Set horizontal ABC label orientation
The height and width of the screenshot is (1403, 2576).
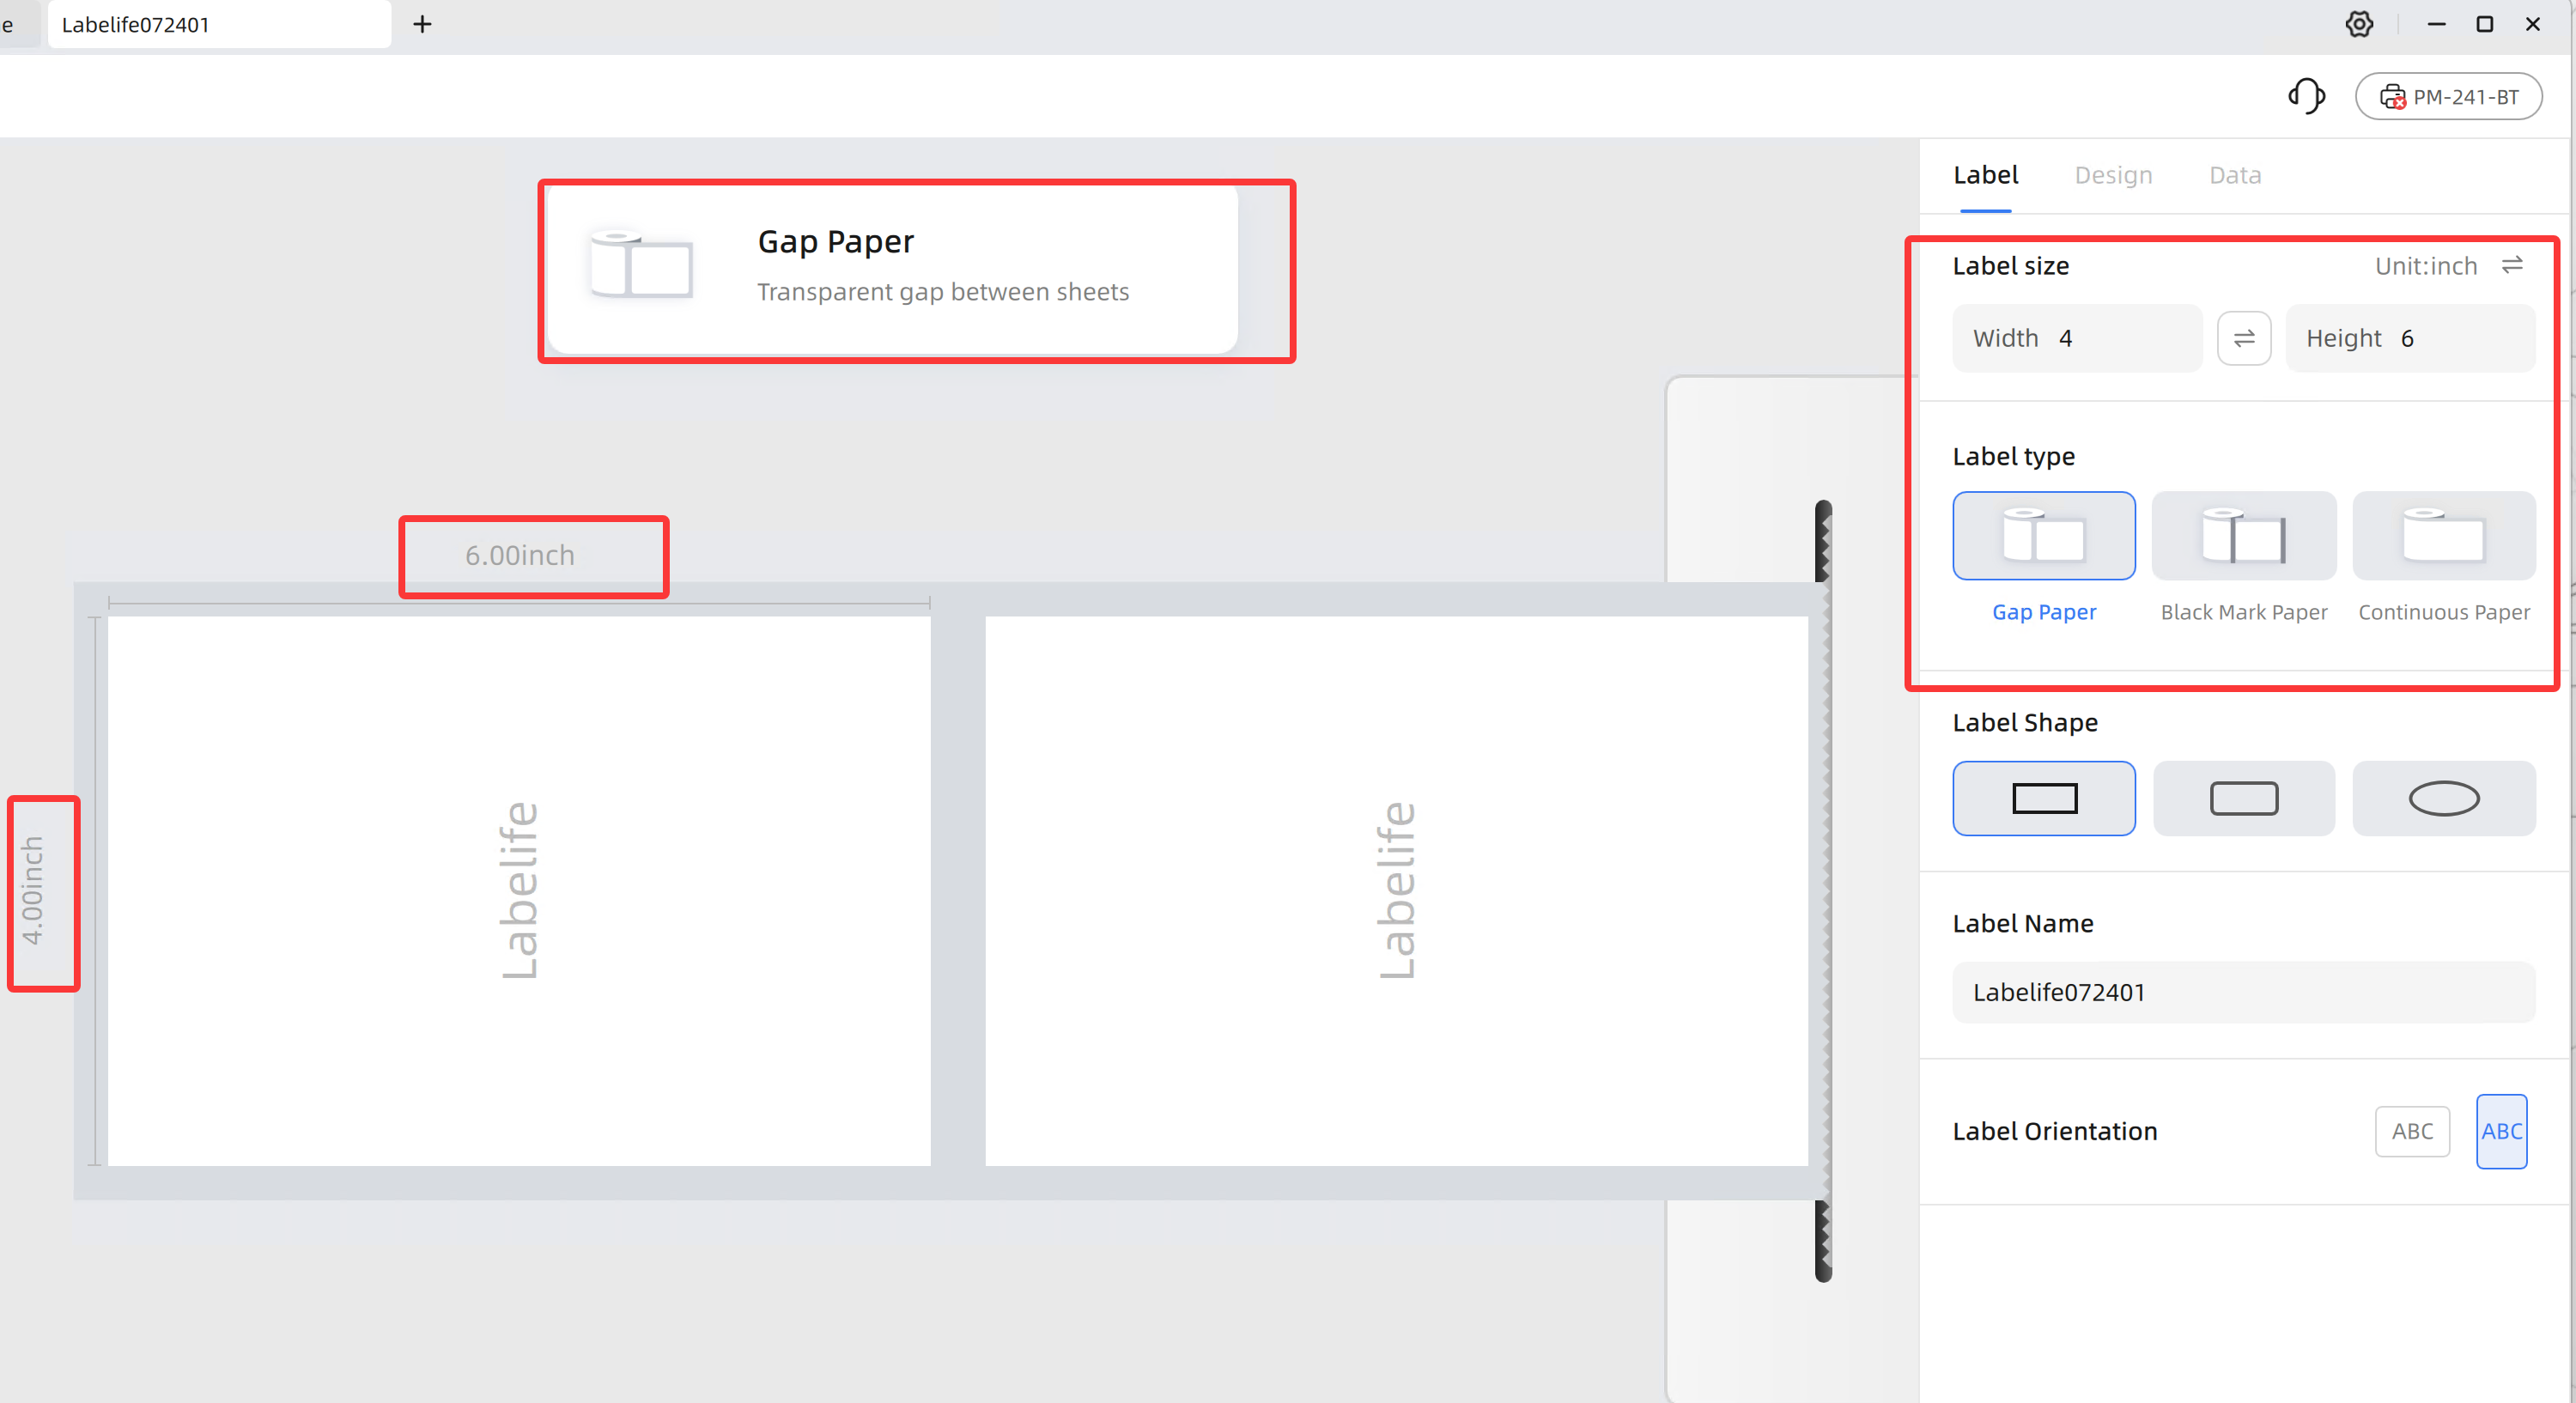point(2412,1131)
